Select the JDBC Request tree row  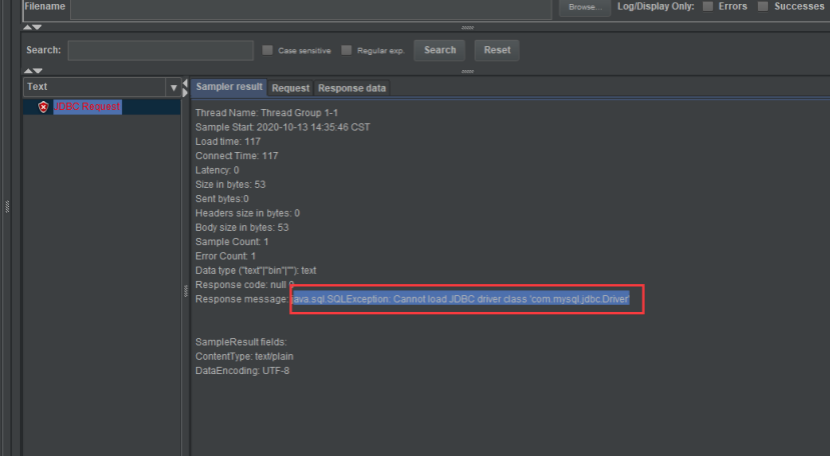(x=102, y=107)
